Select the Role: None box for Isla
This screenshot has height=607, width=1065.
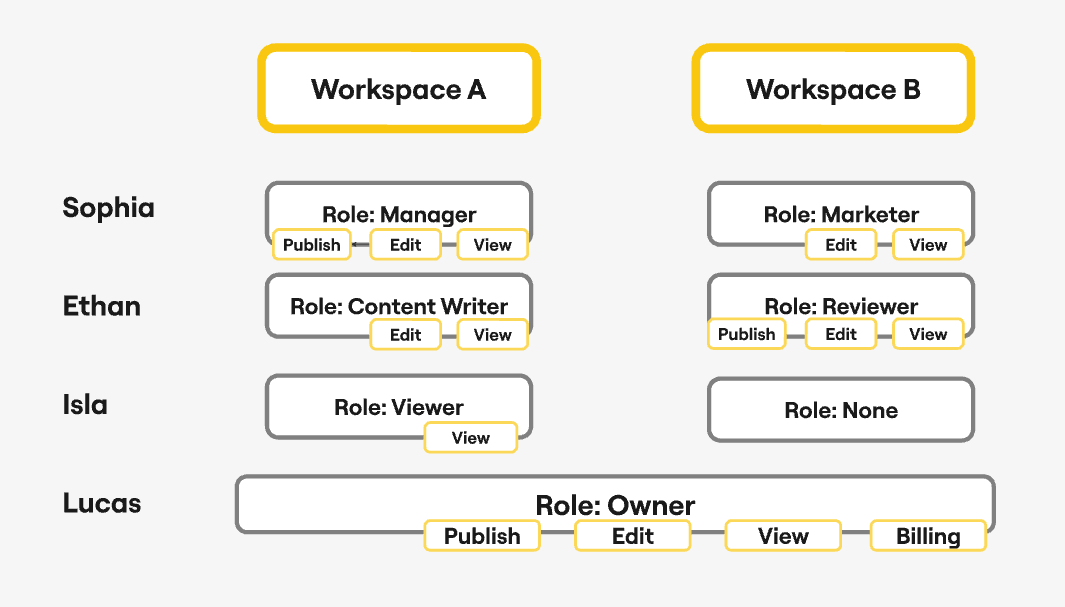pyautogui.click(x=840, y=410)
